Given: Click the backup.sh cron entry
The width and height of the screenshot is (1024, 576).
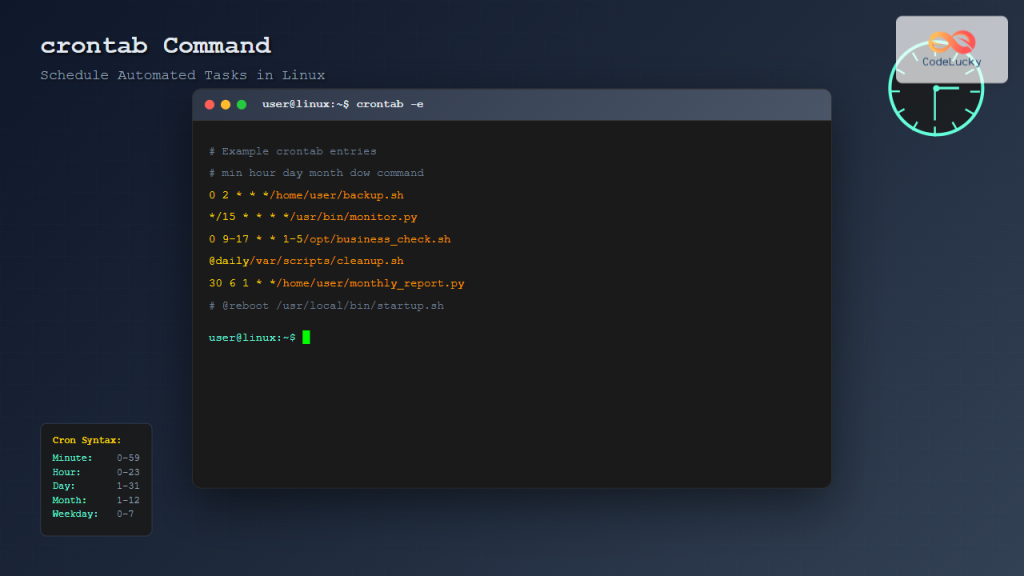Looking at the screenshot, I should (x=306, y=194).
